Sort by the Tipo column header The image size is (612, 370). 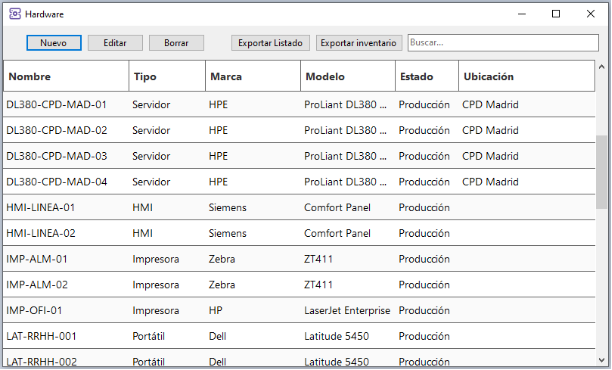[167, 76]
